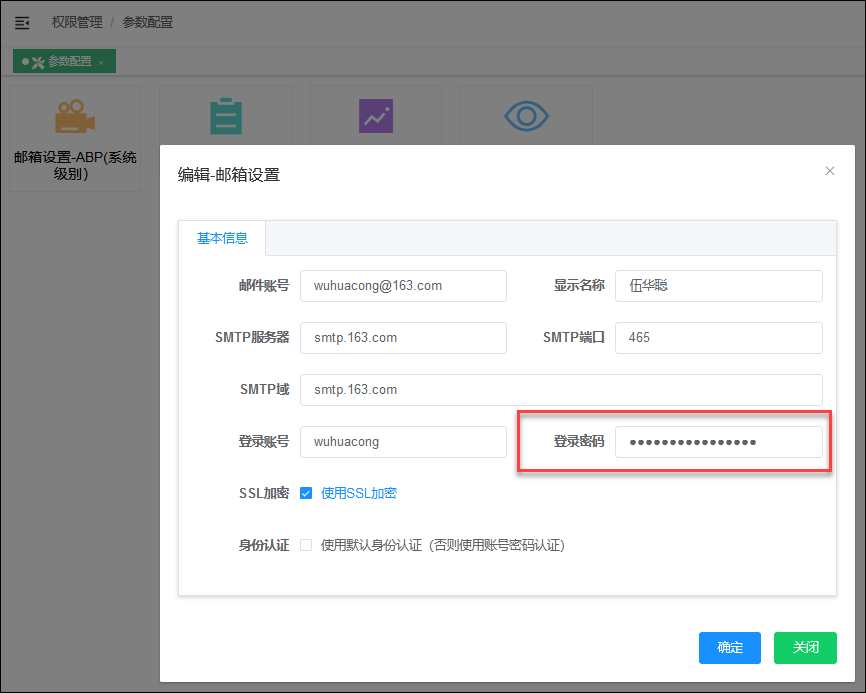The height and width of the screenshot is (693, 866).
Task: Click the SMTP域 input field
Action: (x=561, y=390)
